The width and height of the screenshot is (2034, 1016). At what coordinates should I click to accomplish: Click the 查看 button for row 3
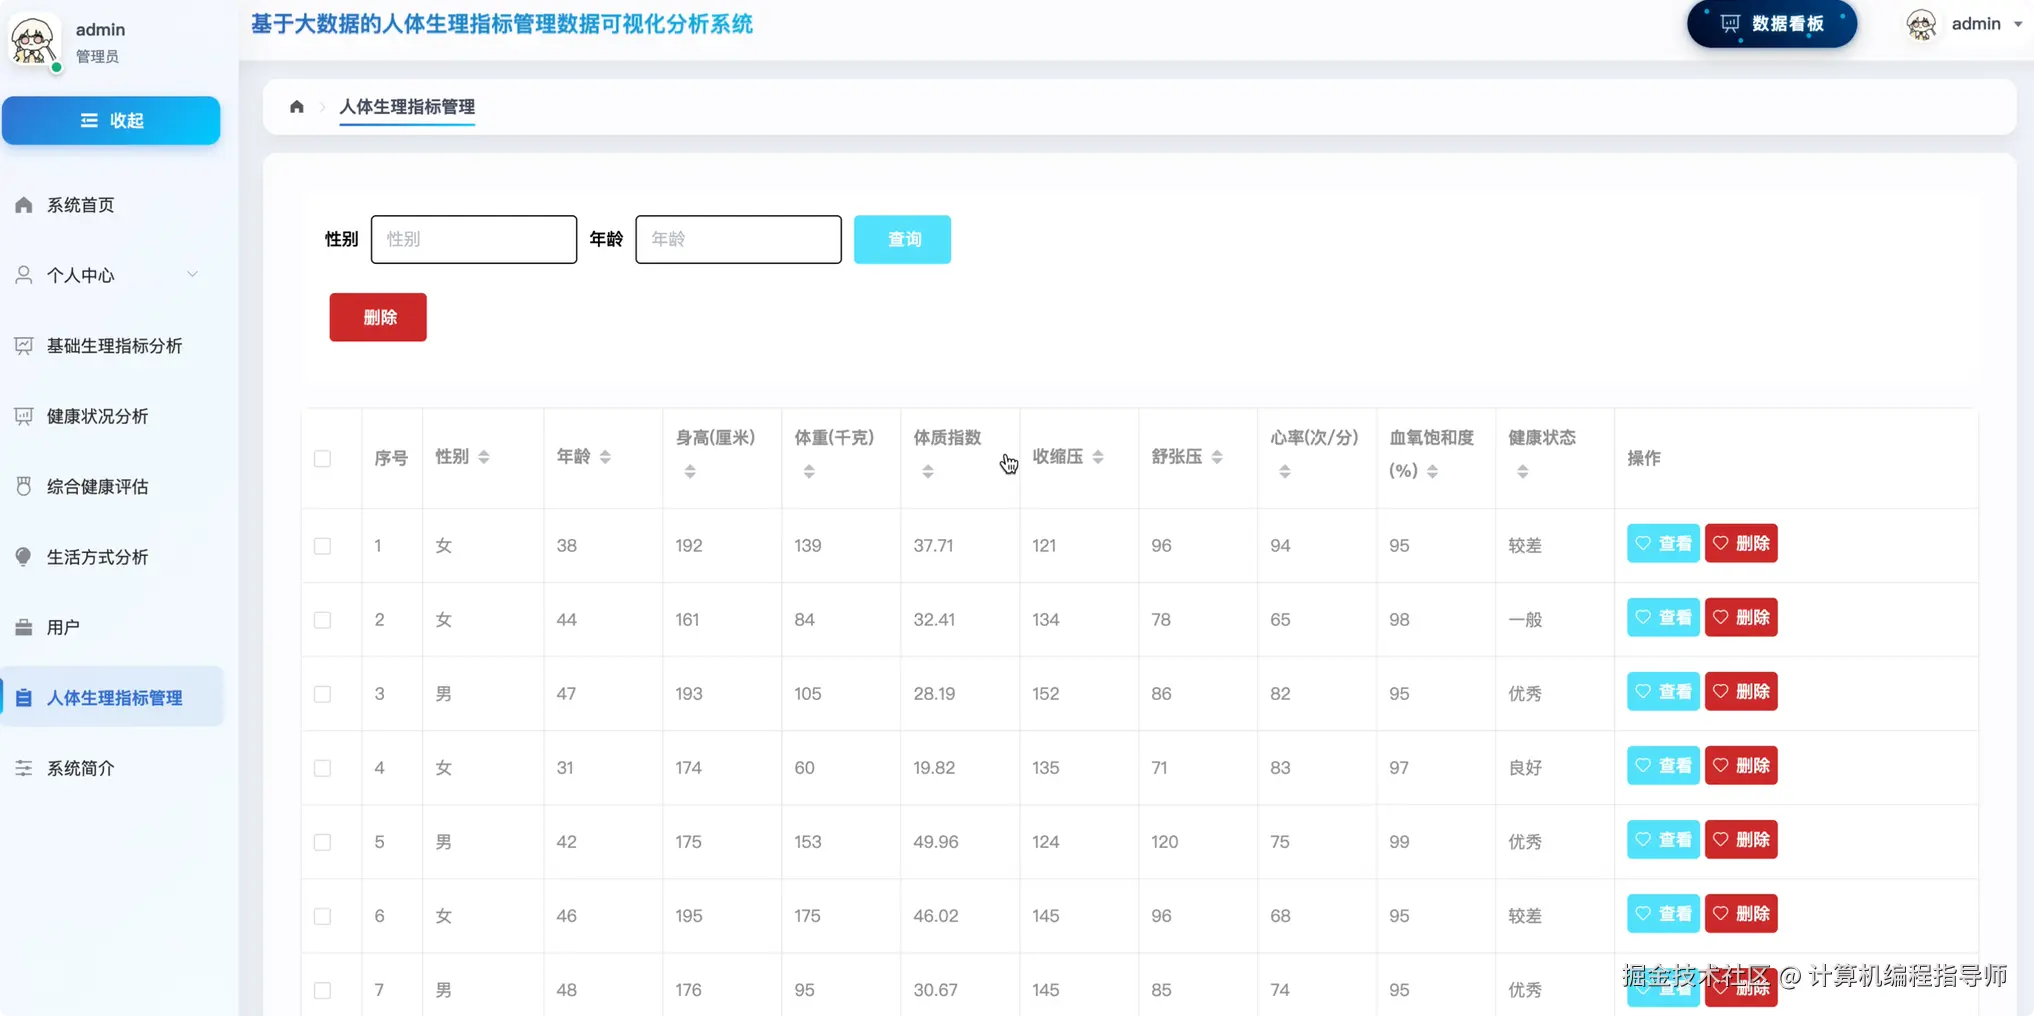coord(1662,691)
